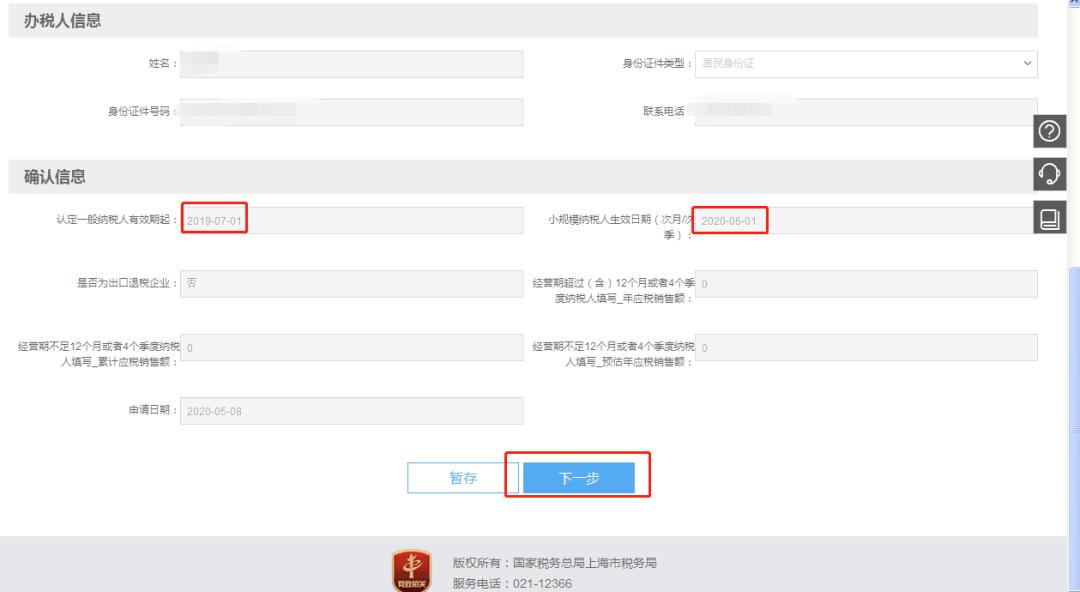
Task: Click the 姓名 input field
Action: pos(351,63)
